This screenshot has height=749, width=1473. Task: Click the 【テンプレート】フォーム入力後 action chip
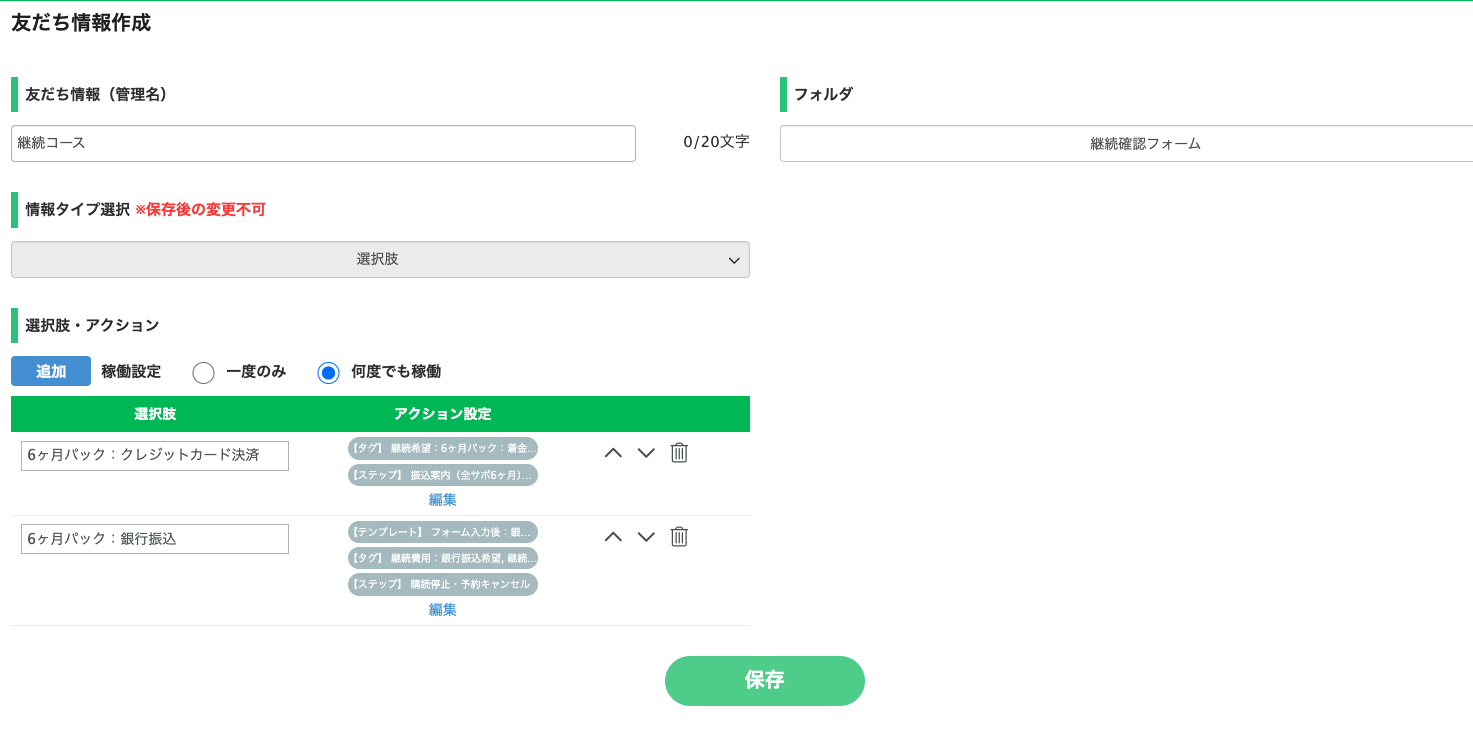[441, 531]
